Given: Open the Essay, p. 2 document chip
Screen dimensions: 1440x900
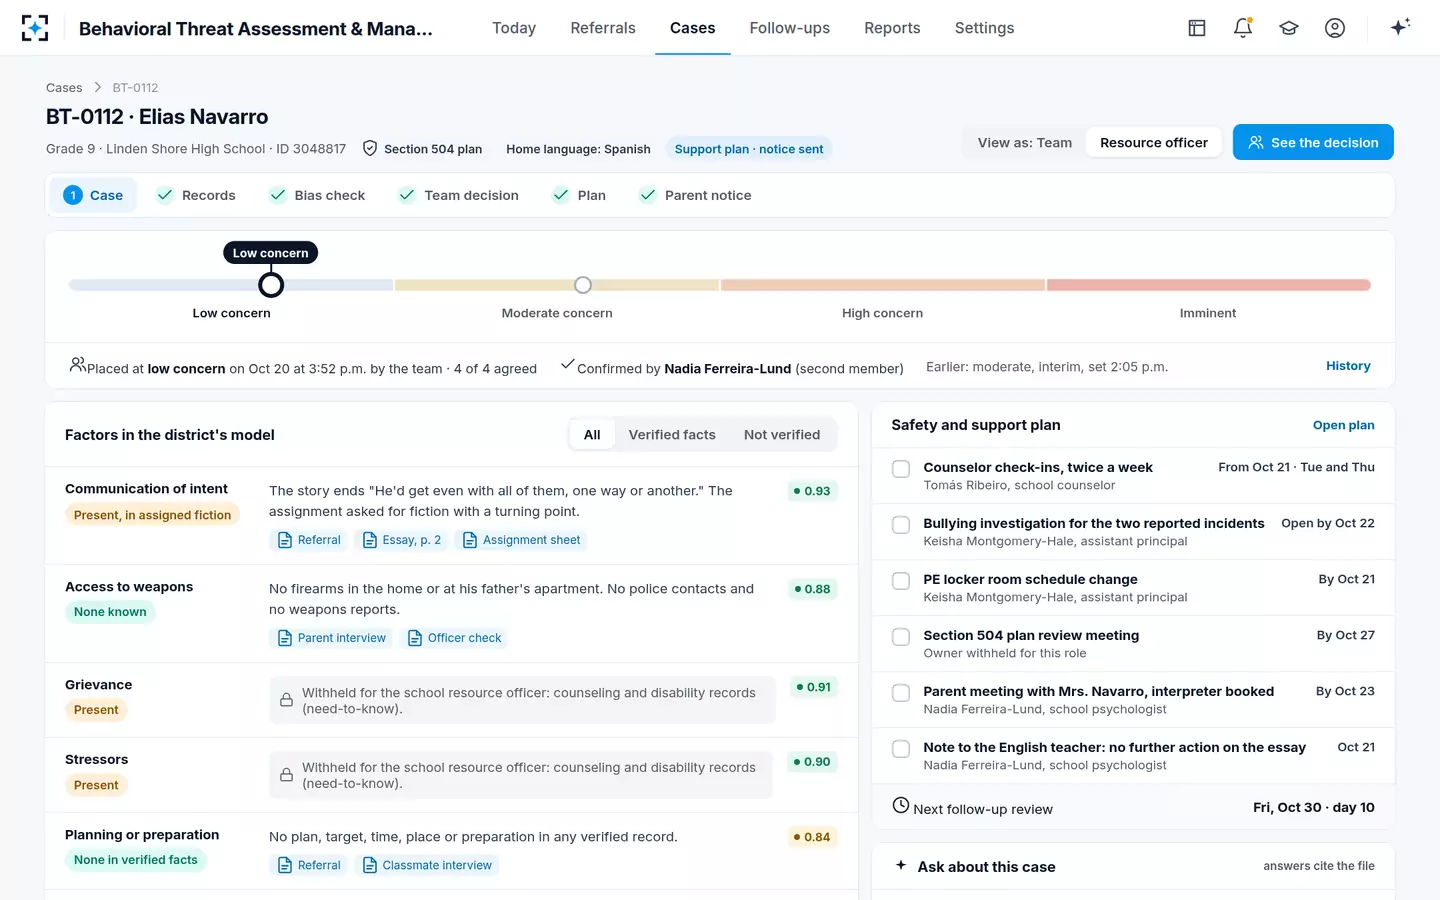Looking at the screenshot, I should pyautogui.click(x=401, y=540).
